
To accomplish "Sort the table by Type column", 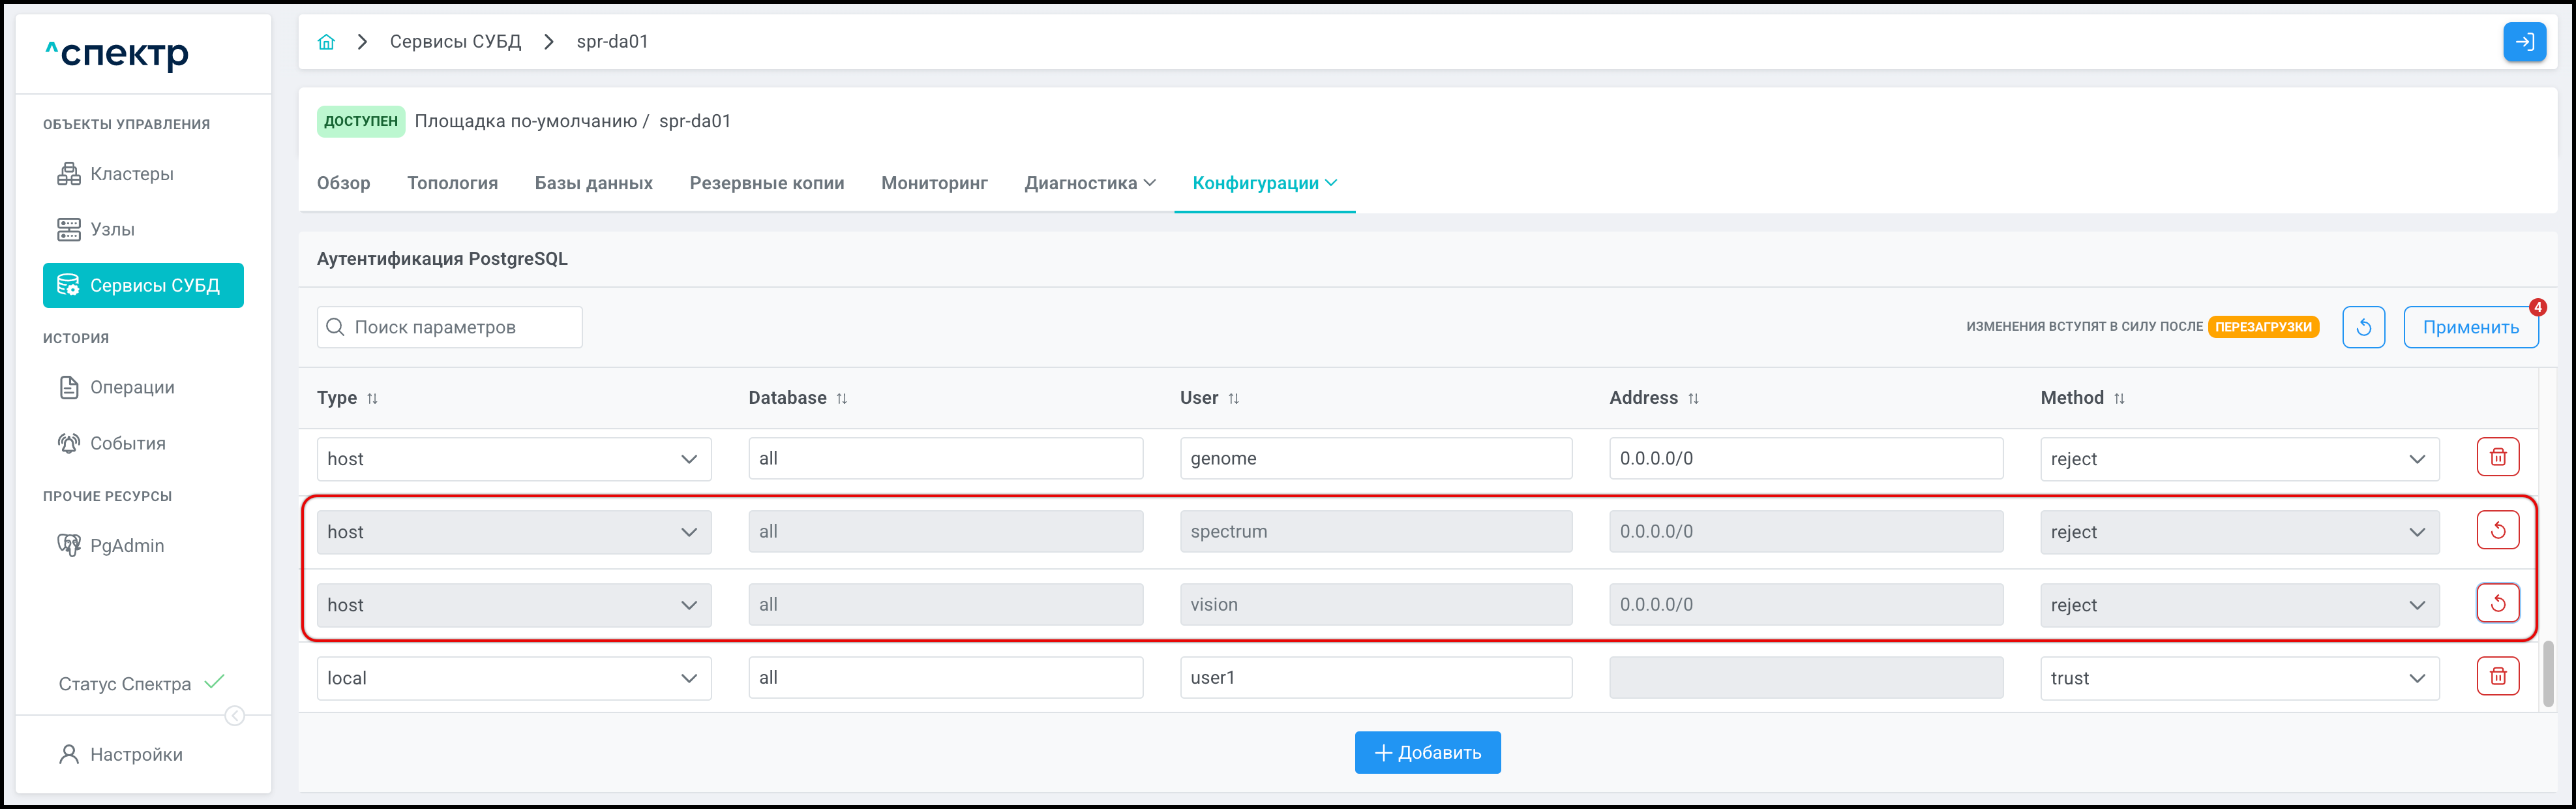I will 372,398.
